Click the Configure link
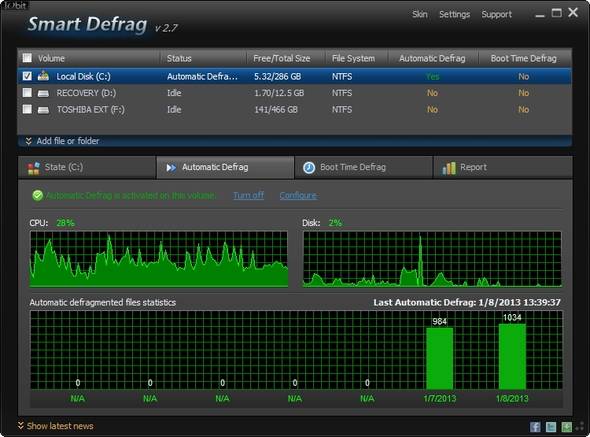 pos(298,195)
